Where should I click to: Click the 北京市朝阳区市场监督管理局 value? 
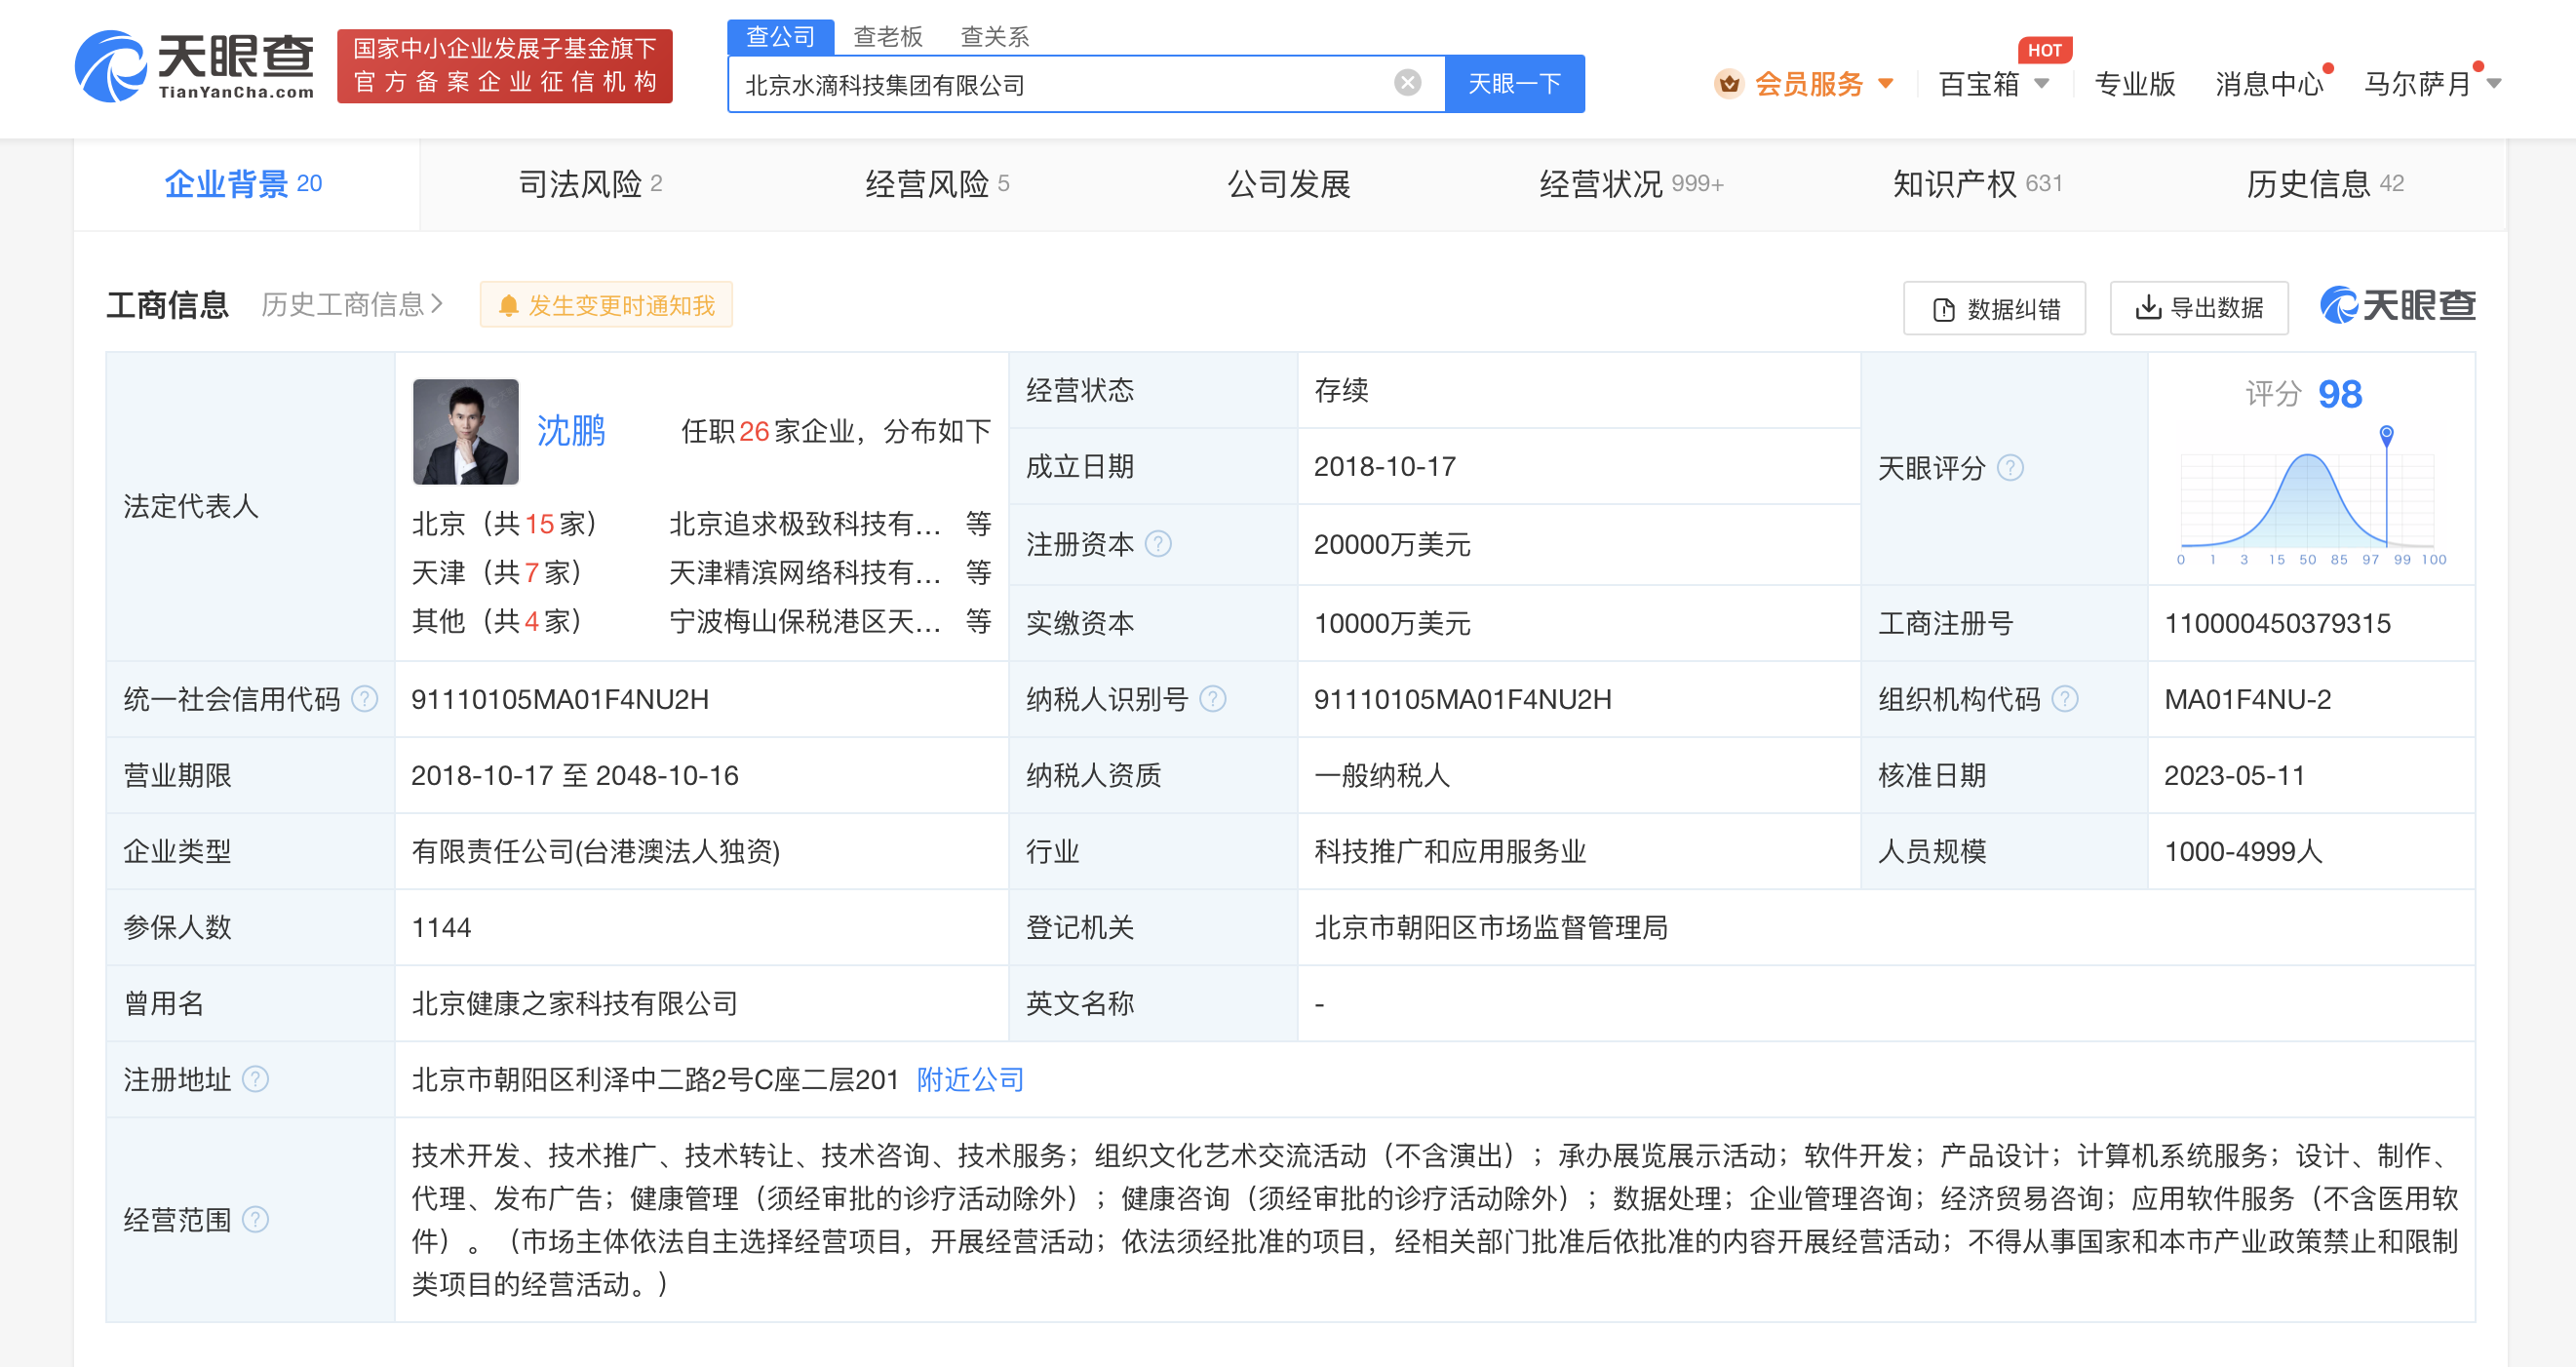point(1490,927)
